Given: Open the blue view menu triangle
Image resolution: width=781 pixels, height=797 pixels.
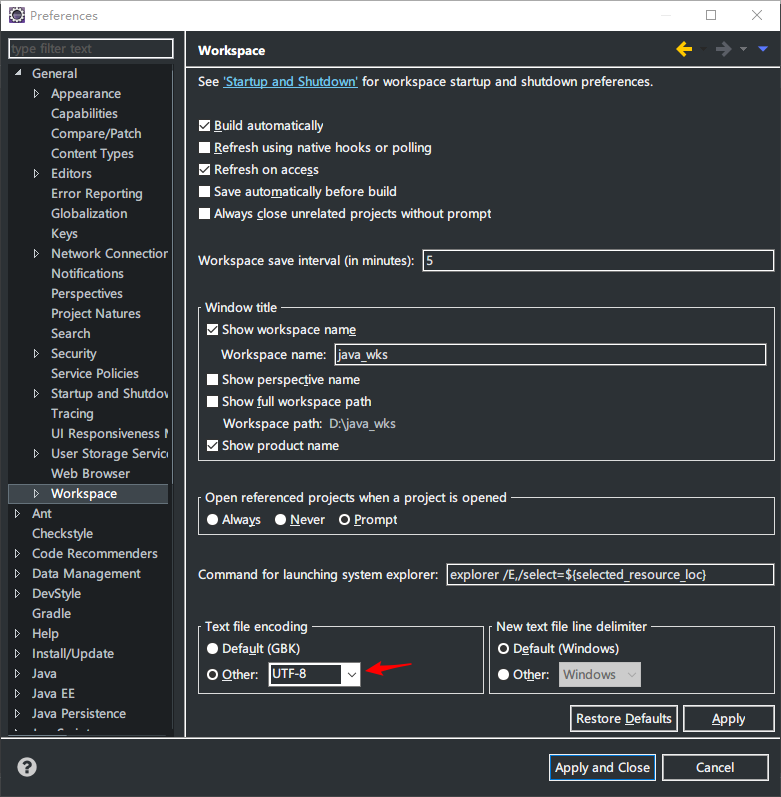Looking at the screenshot, I should tap(763, 49).
